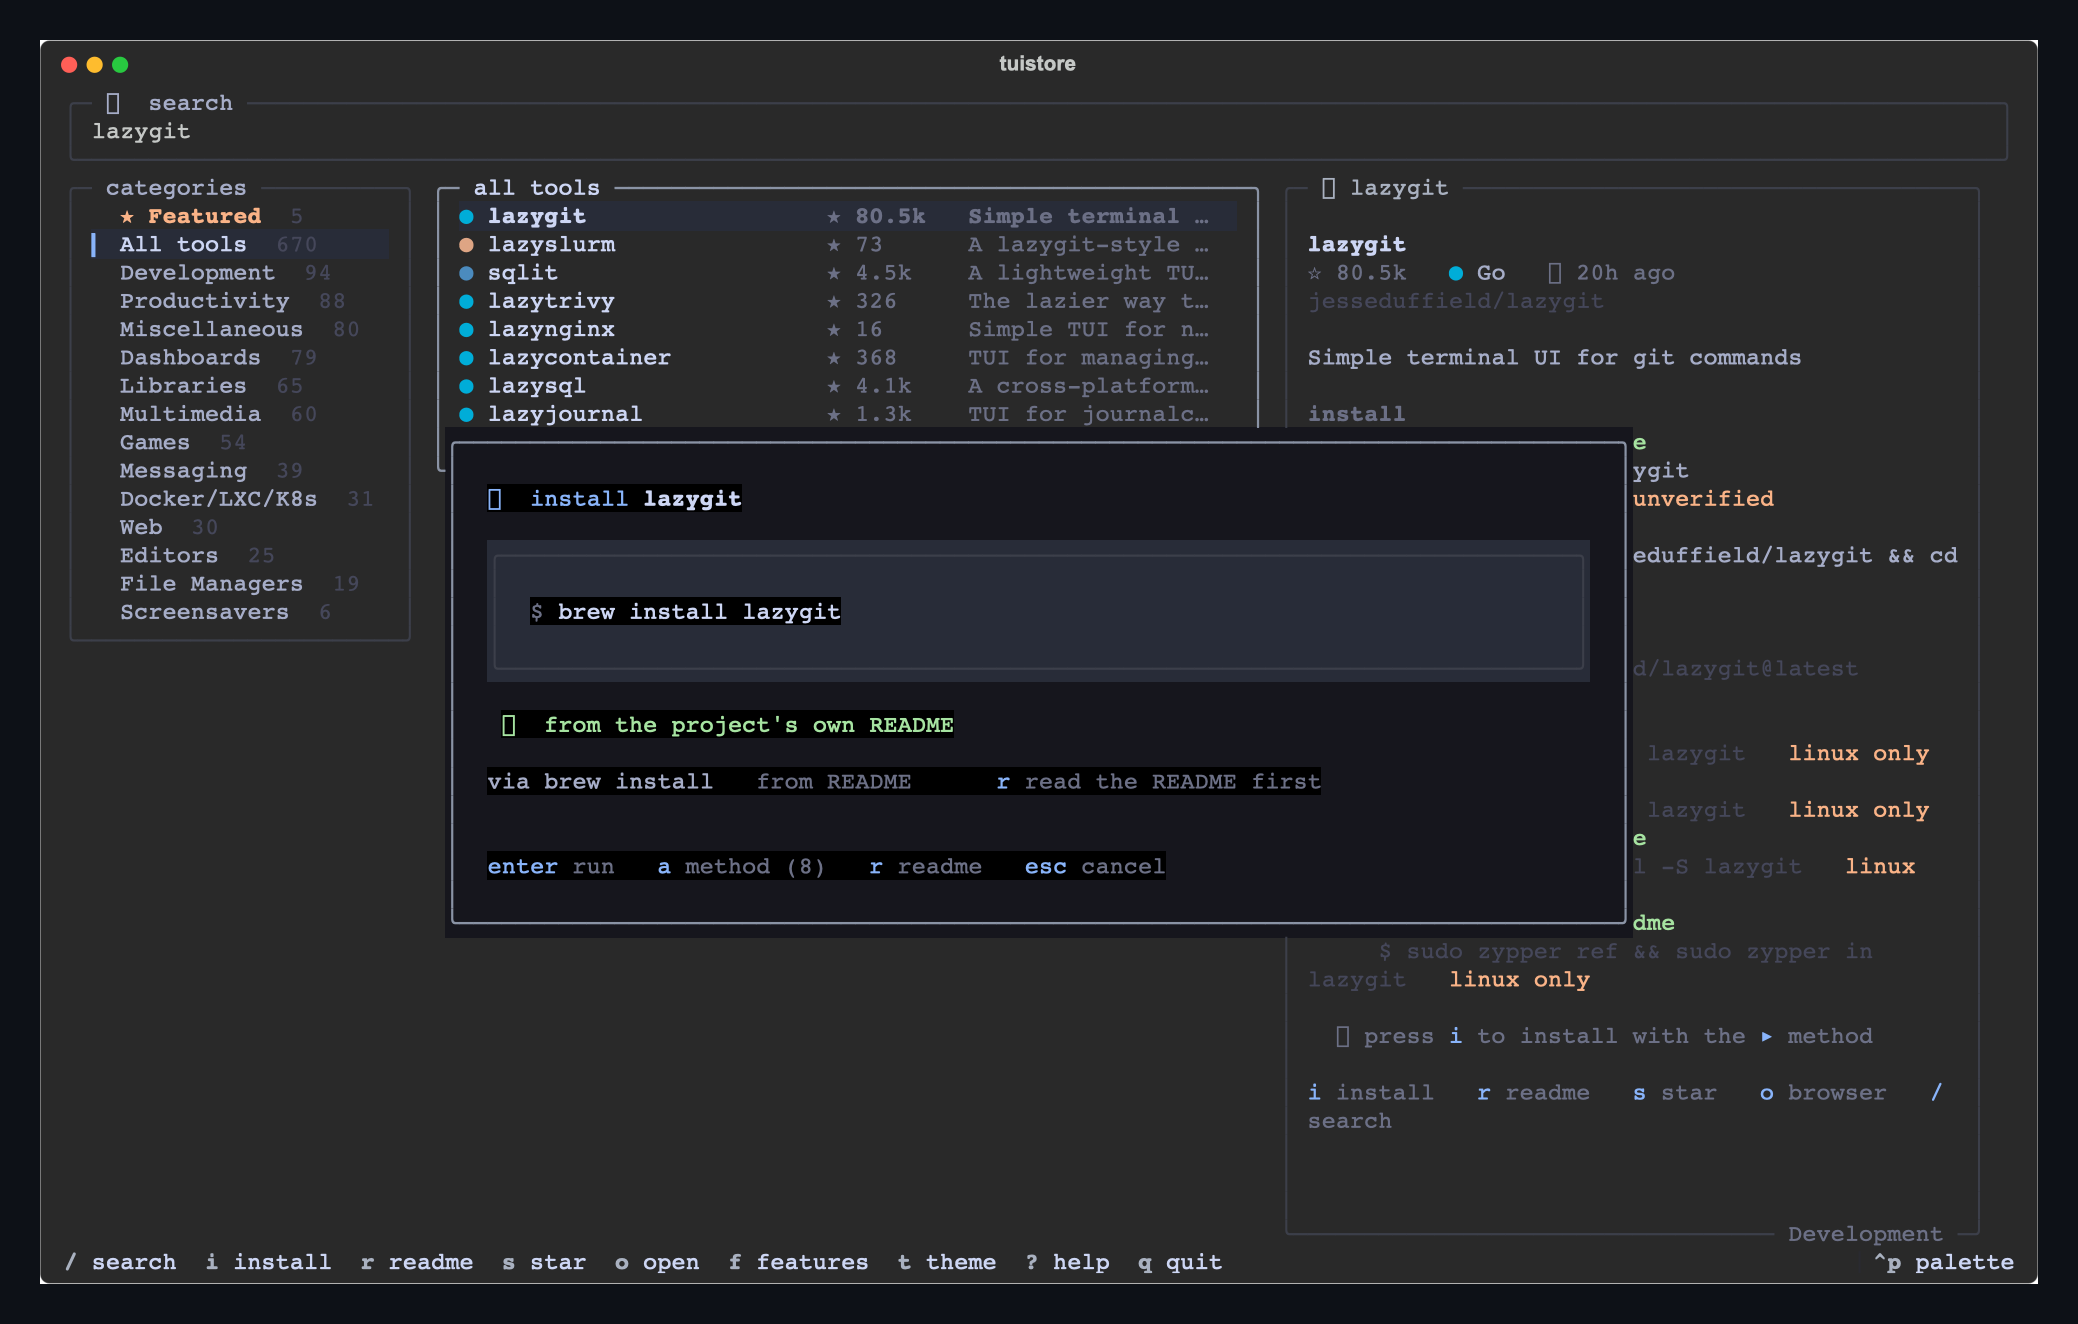The width and height of the screenshot is (2078, 1324).
Task: Click star in the bottom key bar
Action: 544,1262
